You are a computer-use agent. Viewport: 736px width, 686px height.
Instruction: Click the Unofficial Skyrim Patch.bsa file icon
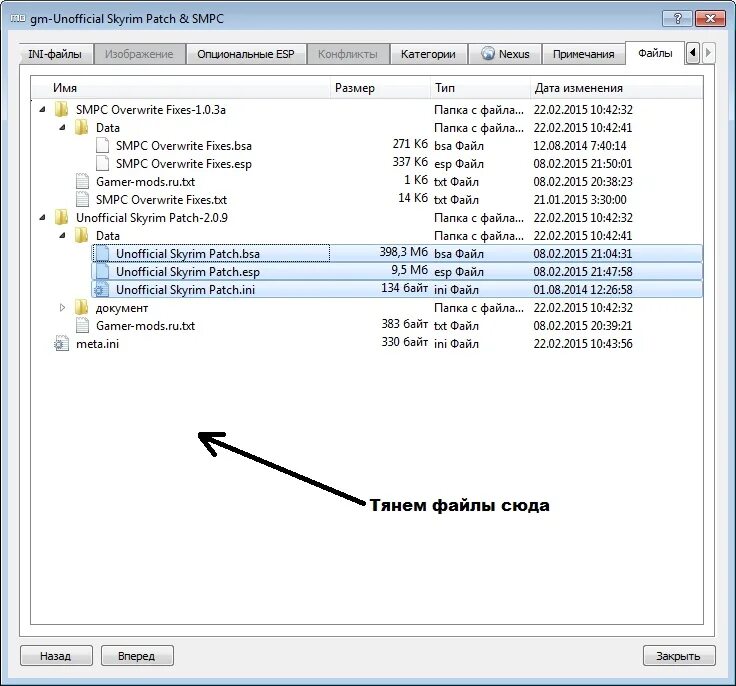coord(102,254)
